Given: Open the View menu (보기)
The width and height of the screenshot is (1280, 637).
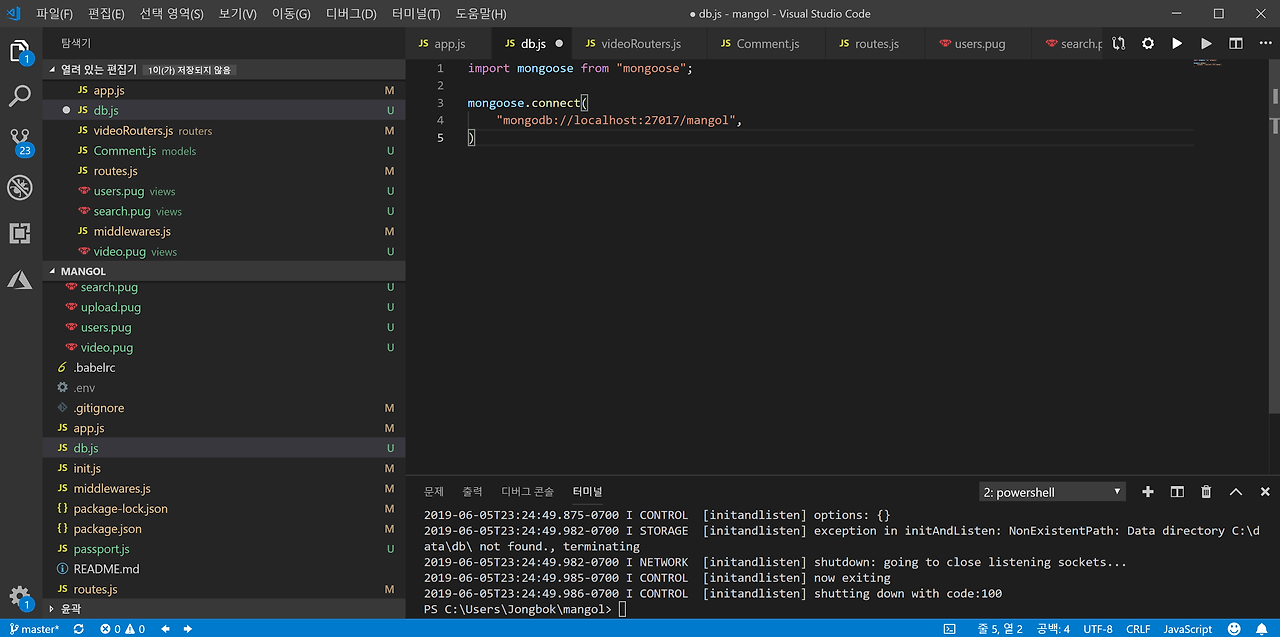Looking at the screenshot, I should pos(238,14).
